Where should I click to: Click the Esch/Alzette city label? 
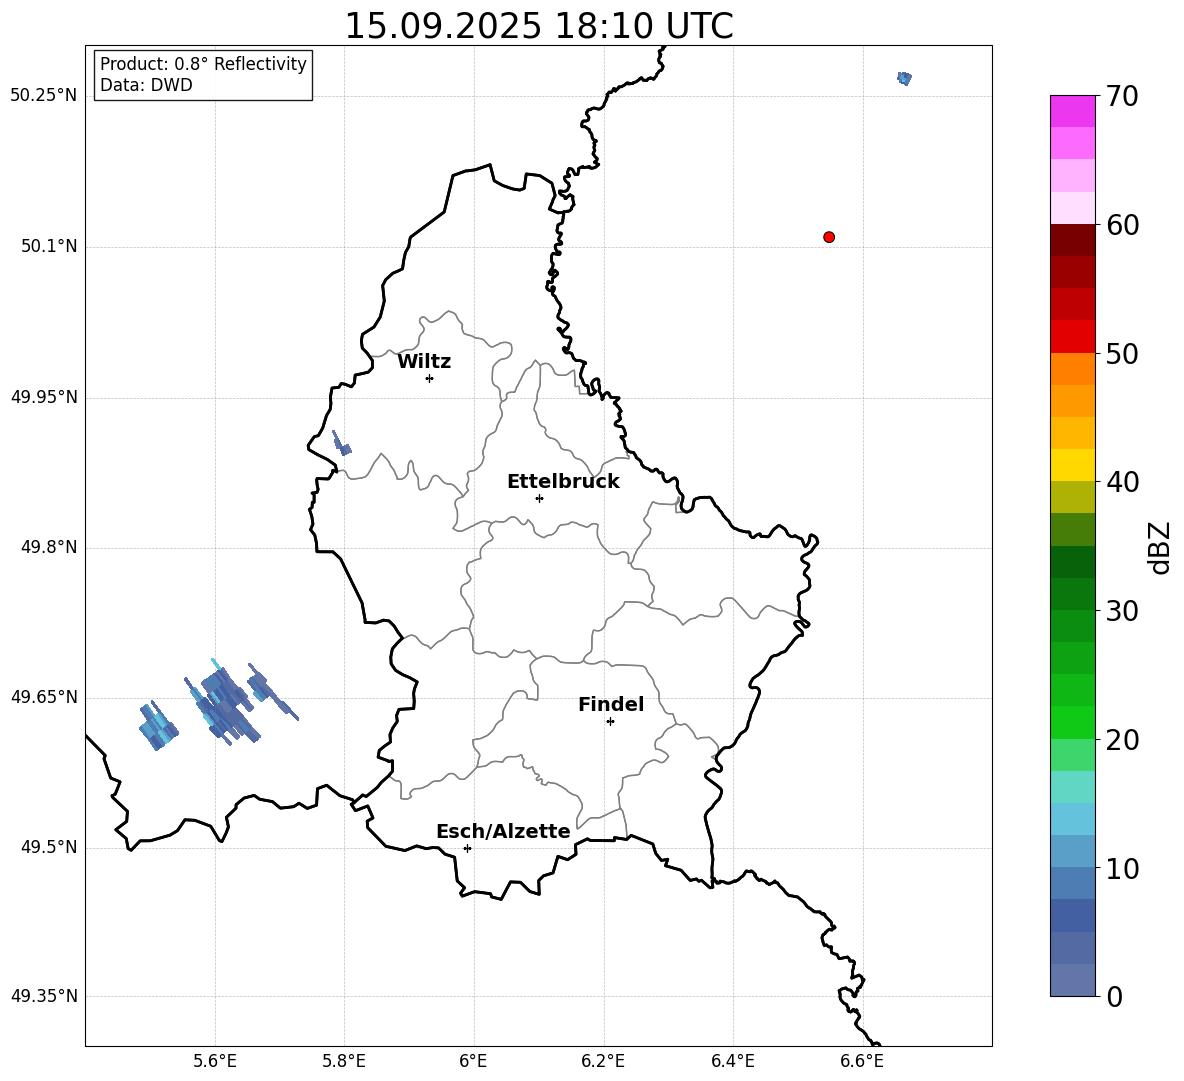tap(503, 831)
